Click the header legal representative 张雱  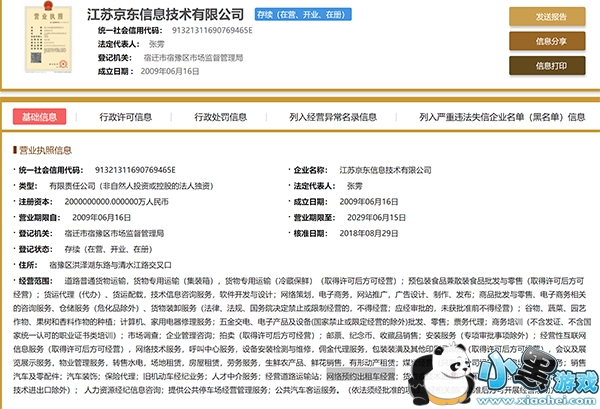tap(157, 44)
